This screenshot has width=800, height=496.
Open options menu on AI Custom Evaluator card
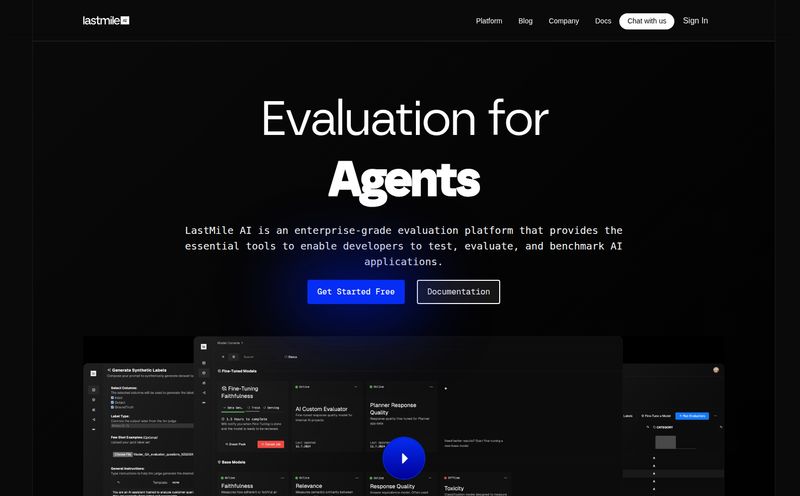[x=356, y=387]
